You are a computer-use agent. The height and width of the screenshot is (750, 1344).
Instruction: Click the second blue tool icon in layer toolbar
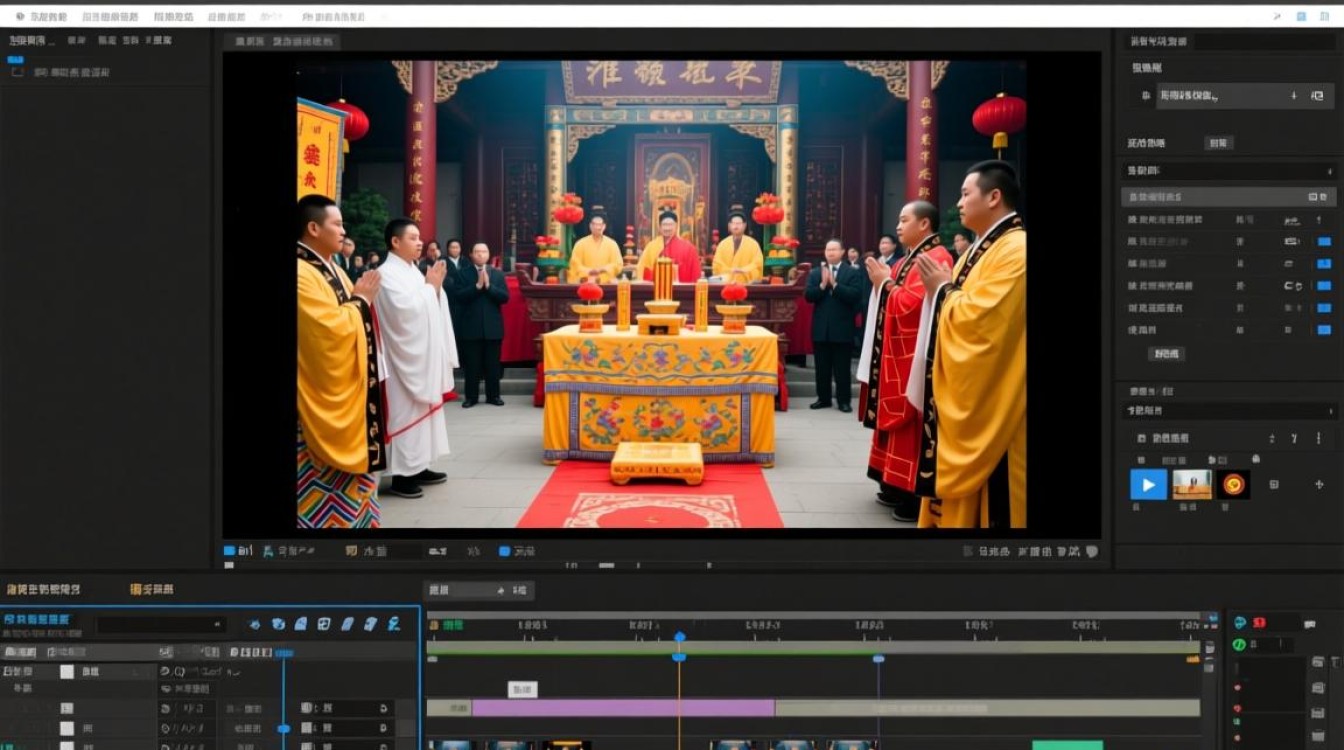[x=279, y=624]
